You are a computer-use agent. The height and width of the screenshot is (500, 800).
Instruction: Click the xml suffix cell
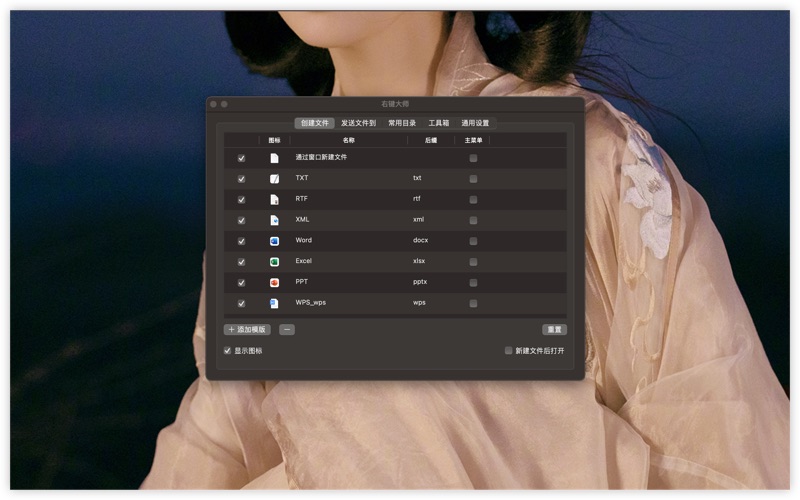click(x=418, y=219)
